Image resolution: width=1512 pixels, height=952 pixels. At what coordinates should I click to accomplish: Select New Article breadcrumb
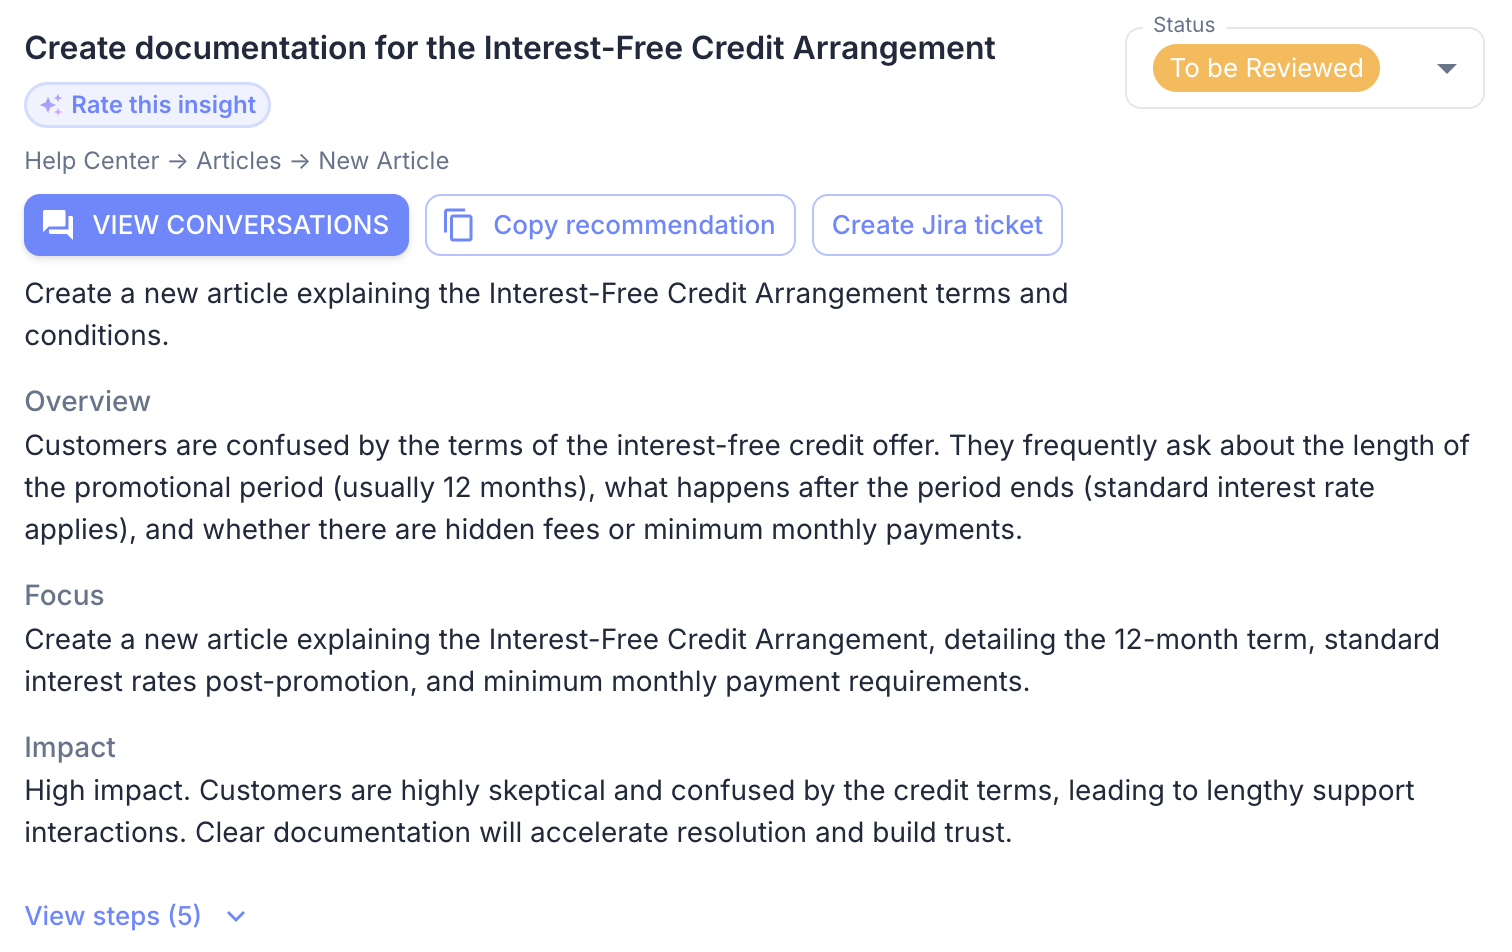tap(384, 161)
